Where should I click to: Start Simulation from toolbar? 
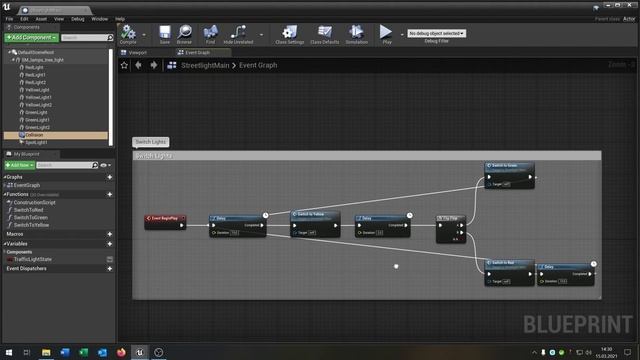tap(356, 33)
